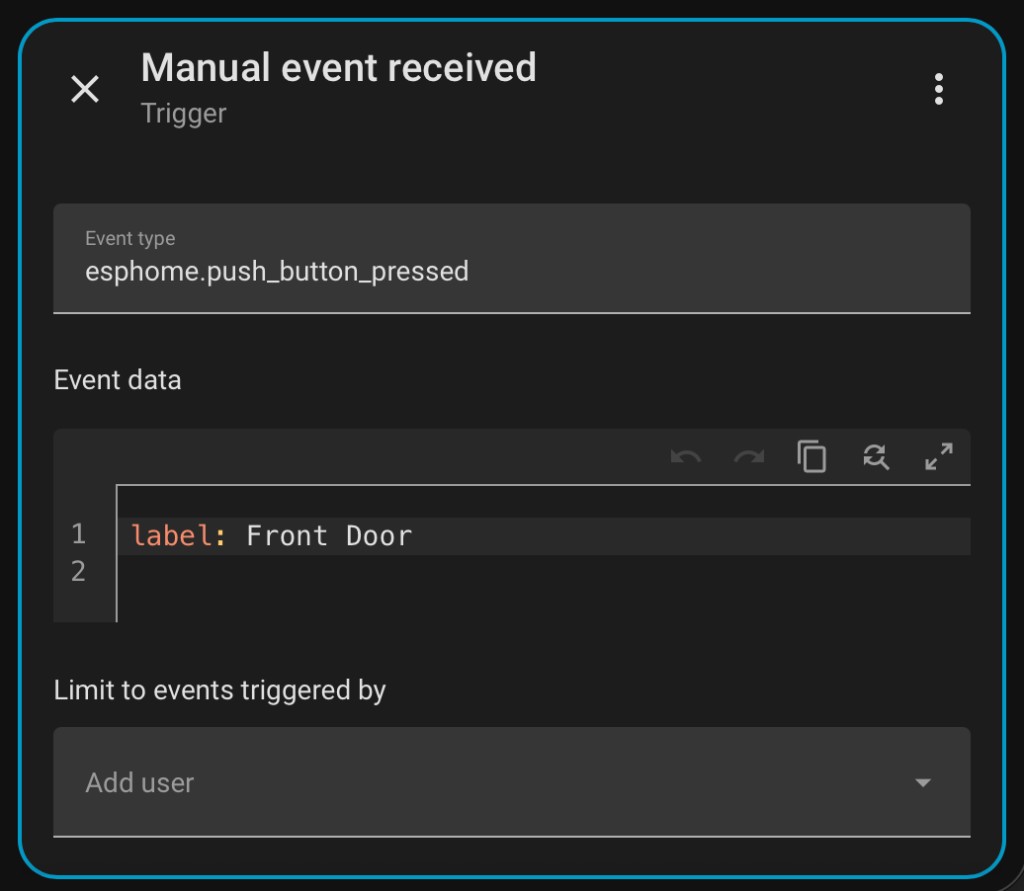The image size is (1024, 891).
Task: Expand the event data editor to fullscreen
Action: click(938, 456)
